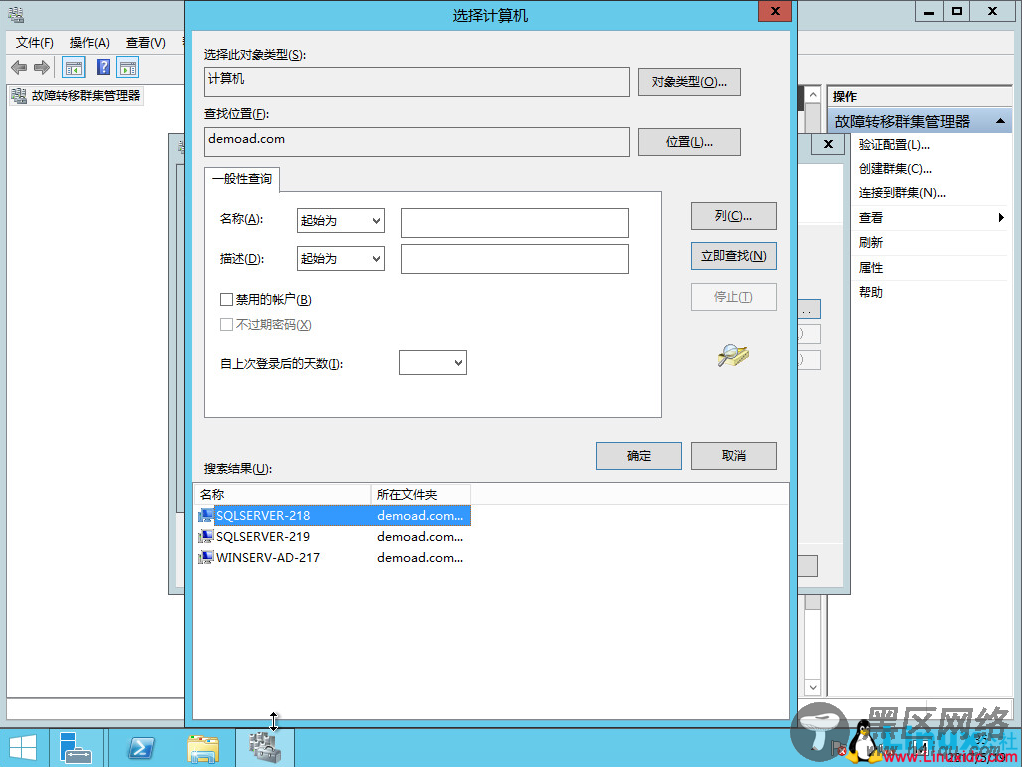Click 属性 in actions pane
This screenshot has width=1022, height=767.
click(x=871, y=268)
